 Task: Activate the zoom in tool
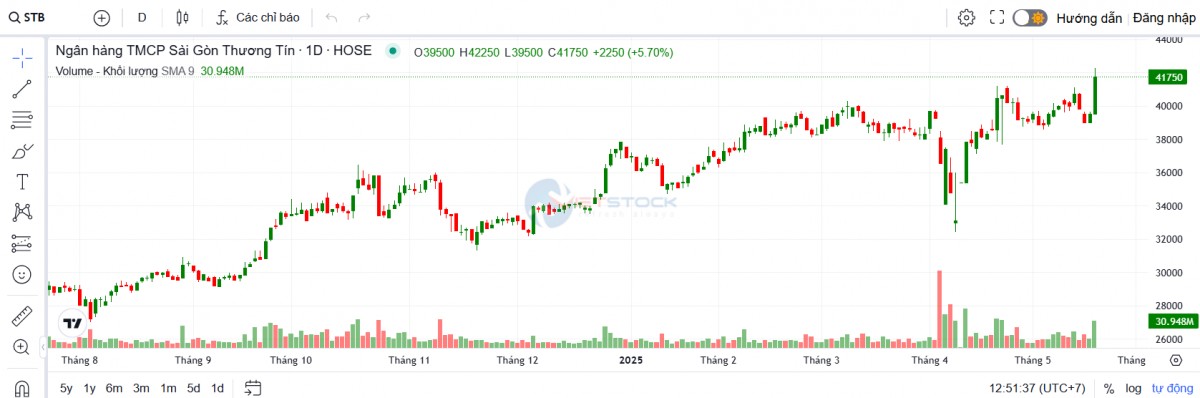21,347
